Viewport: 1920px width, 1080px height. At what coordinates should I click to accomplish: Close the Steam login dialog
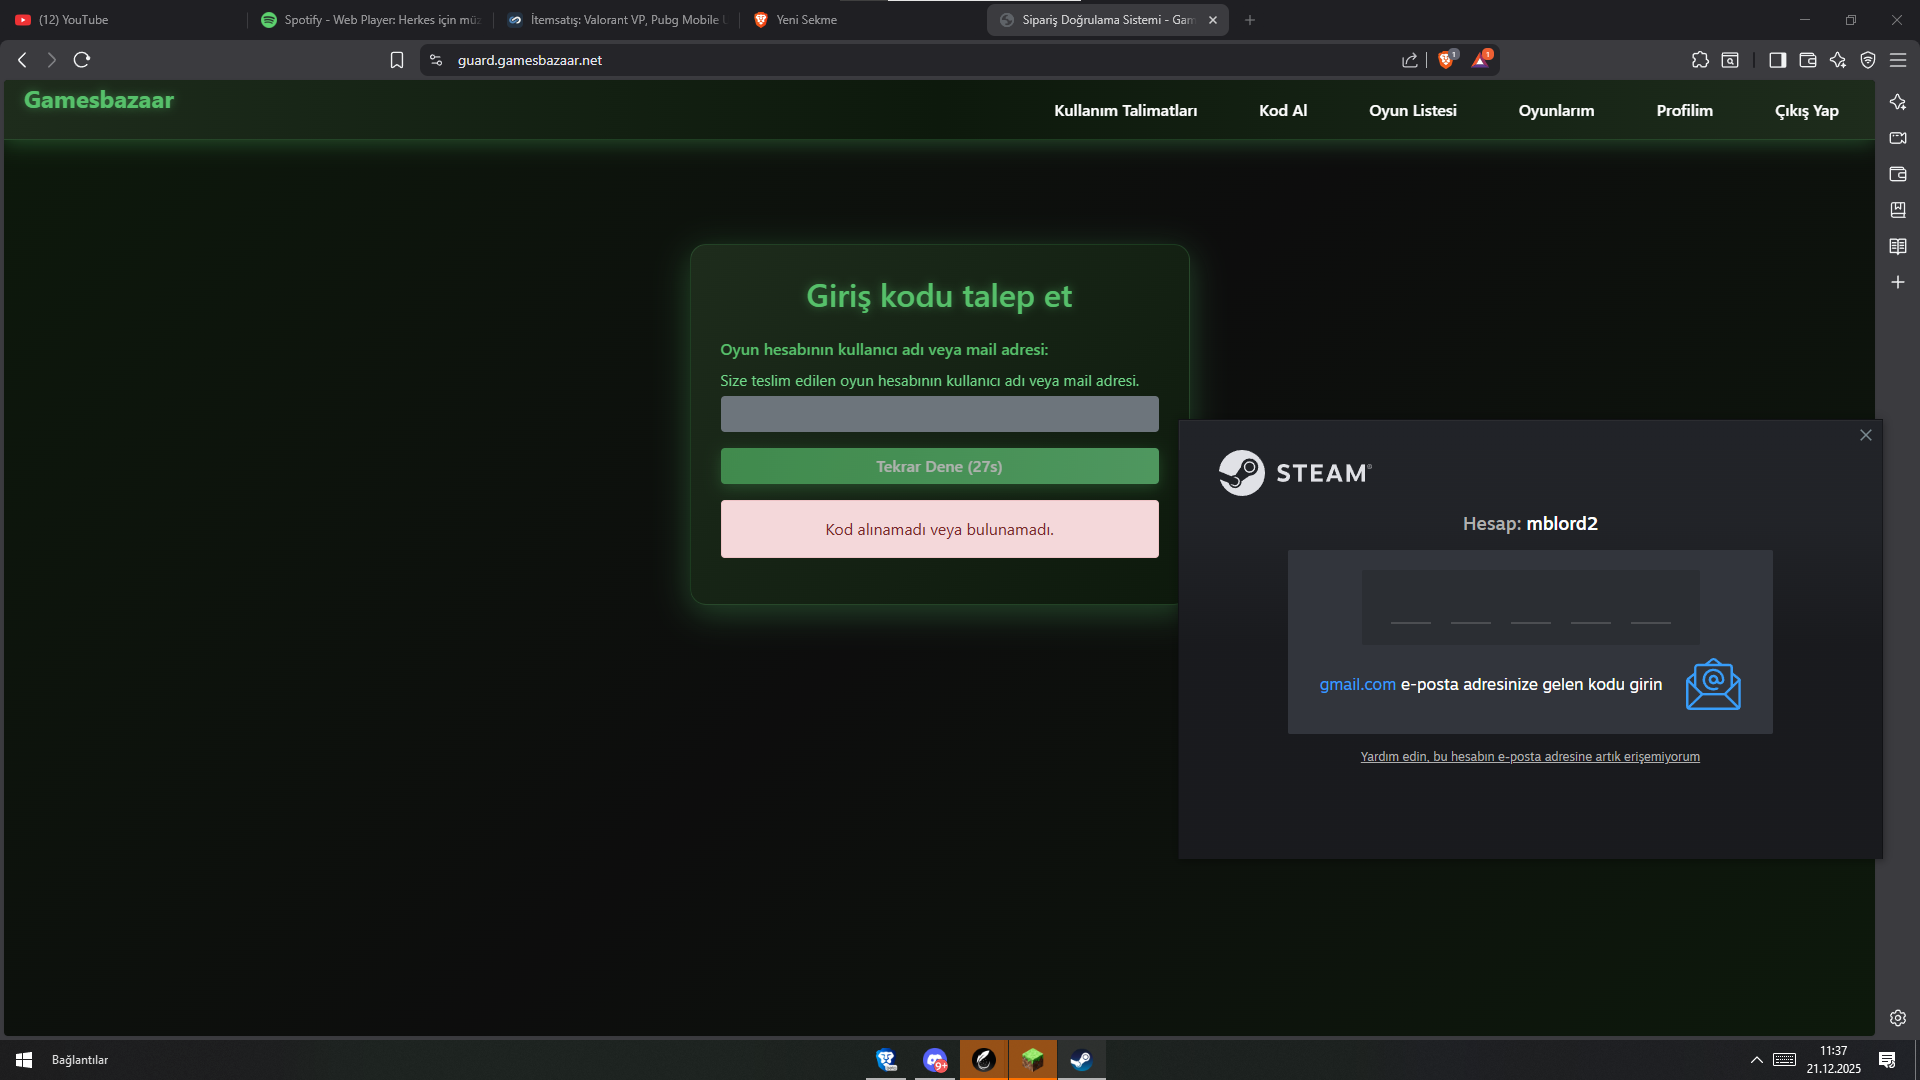(1865, 435)
